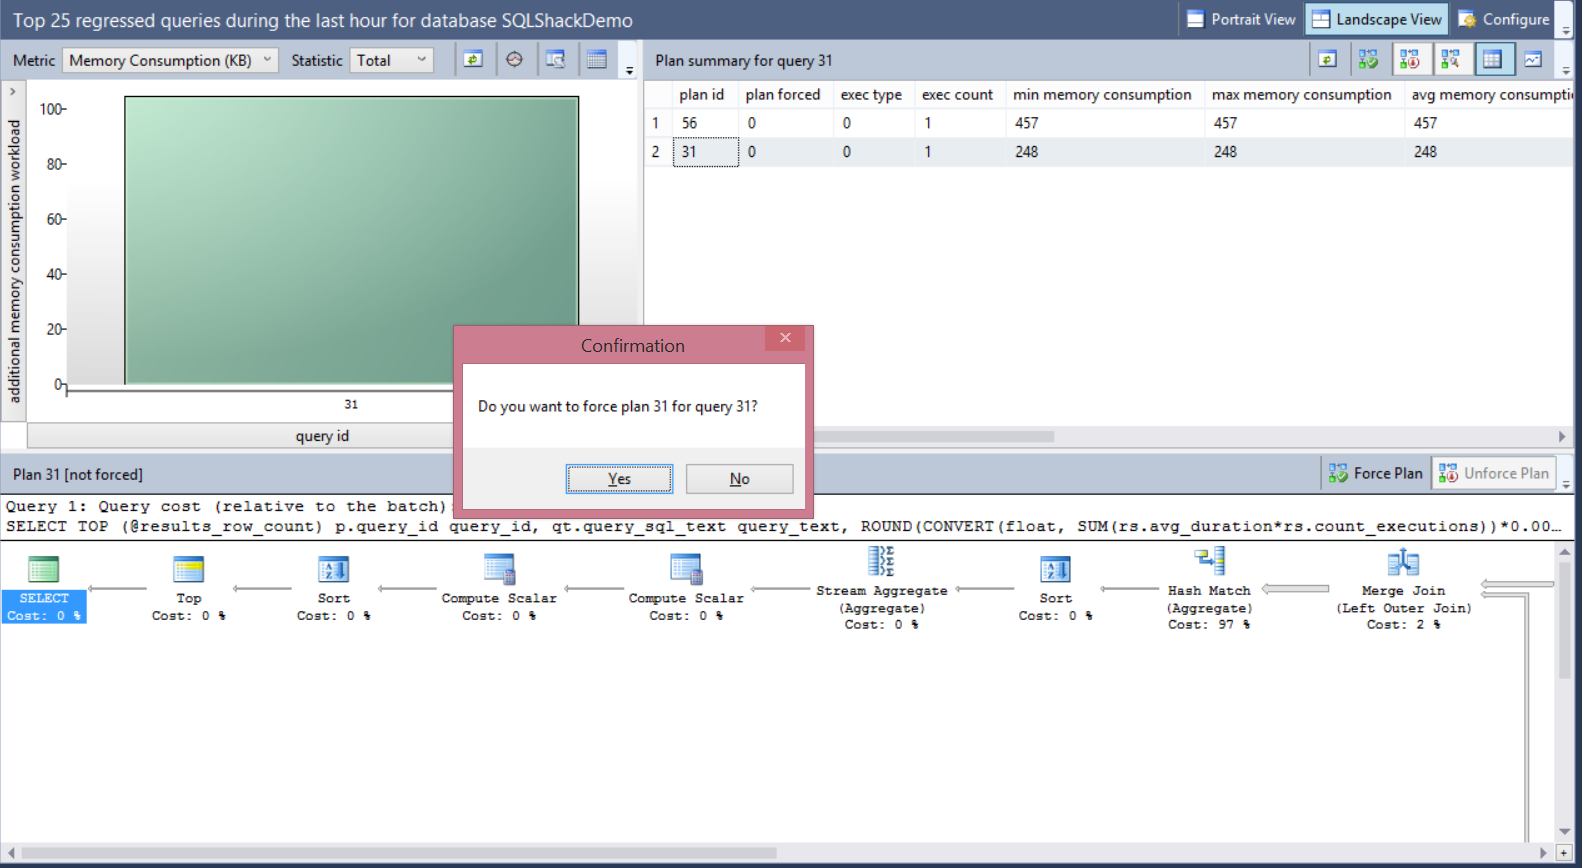Click the Hash Match operator icon

pos(1209,562)
